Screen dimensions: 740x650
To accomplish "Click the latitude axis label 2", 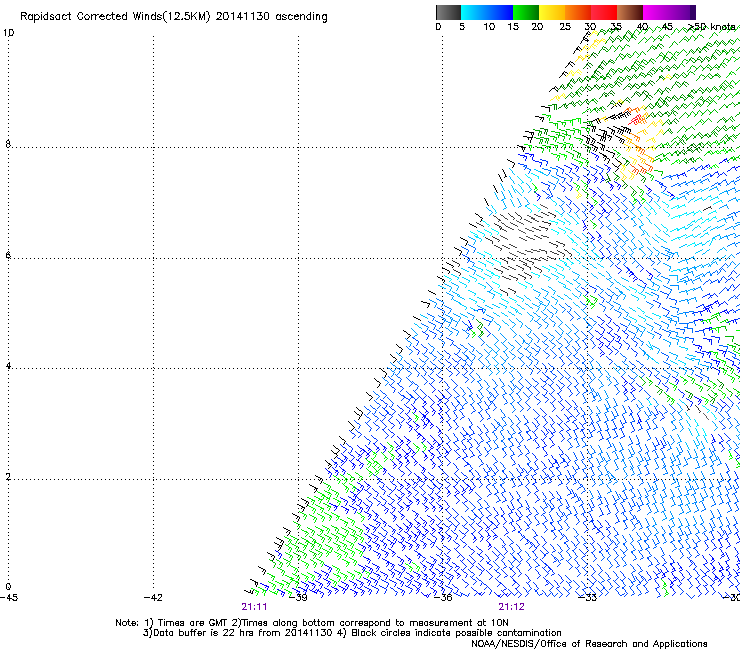I will coord(8,477).
